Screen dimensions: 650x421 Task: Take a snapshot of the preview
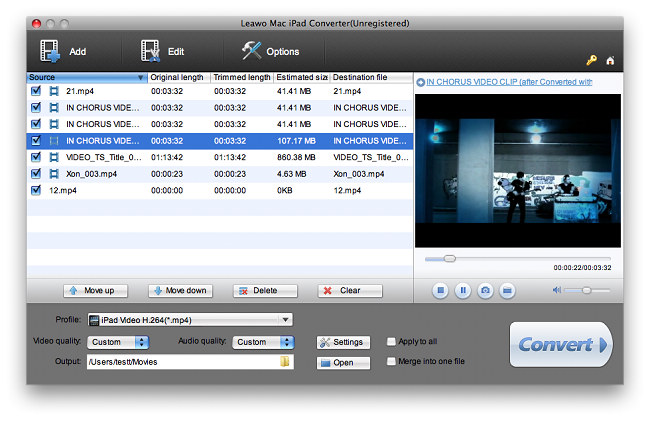(x=485, y=290)
